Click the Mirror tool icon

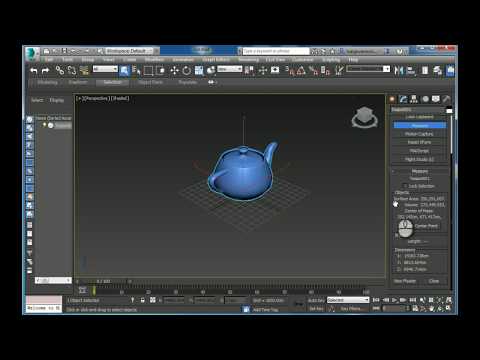[399, 70]
